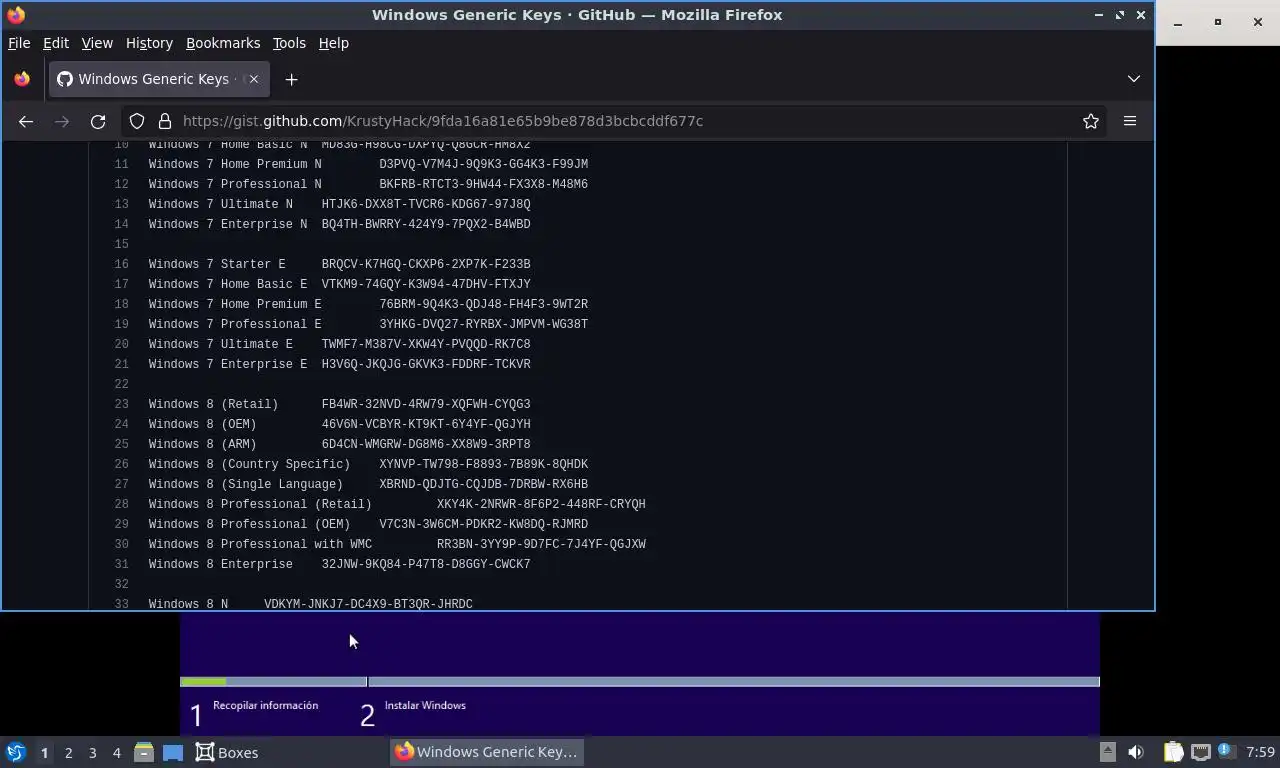1280x768 pixels.
Task: Click the Windows 8 (ARM) key line
Action: point(340,444)
